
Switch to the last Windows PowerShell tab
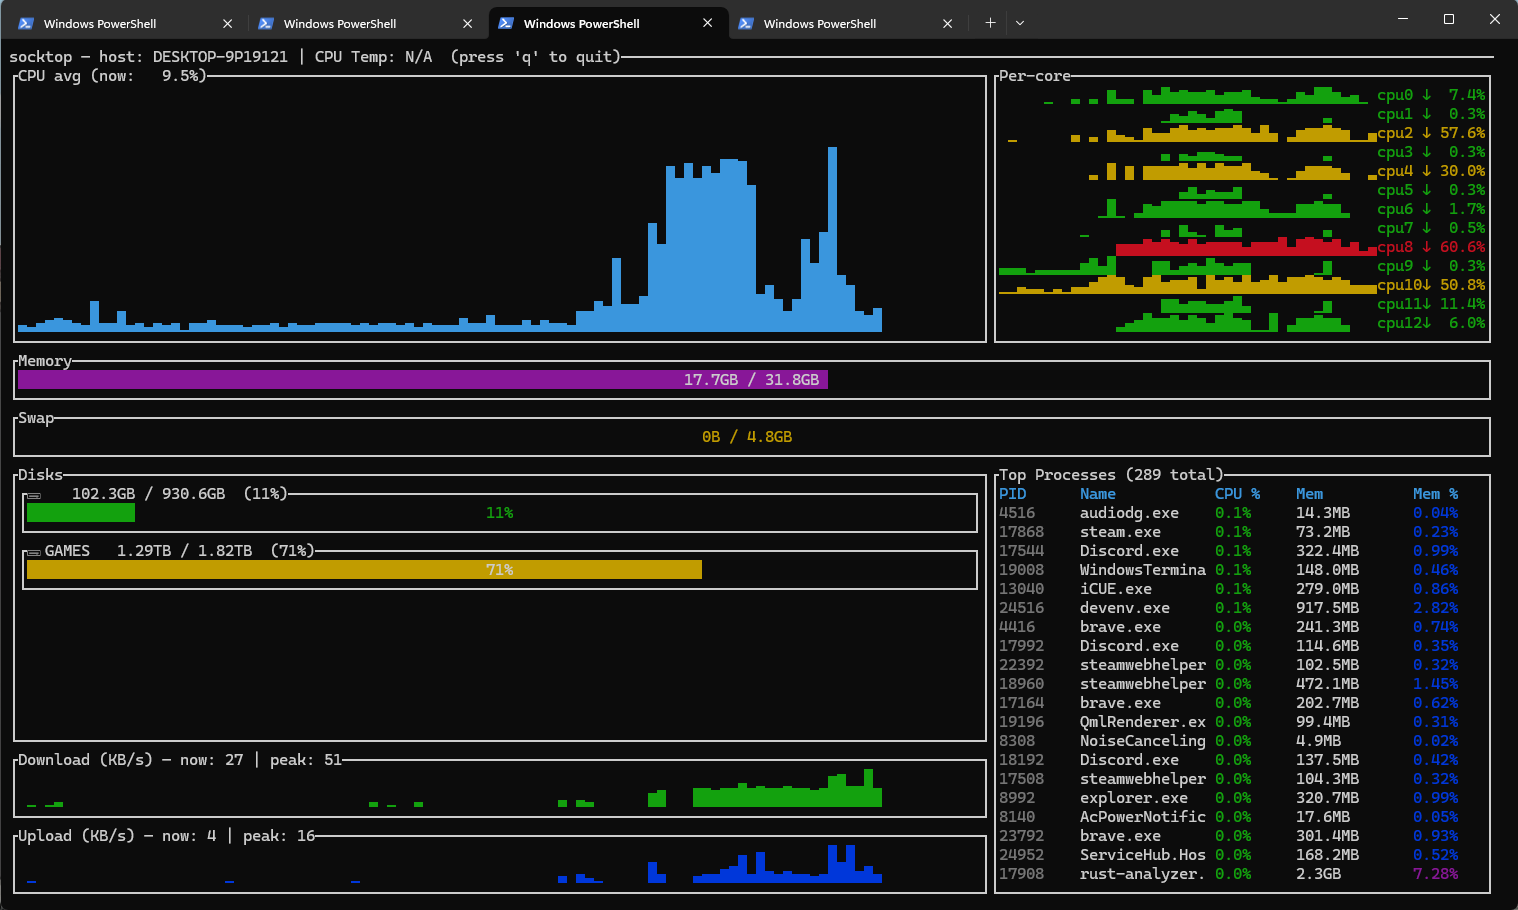tap(819, 23)
